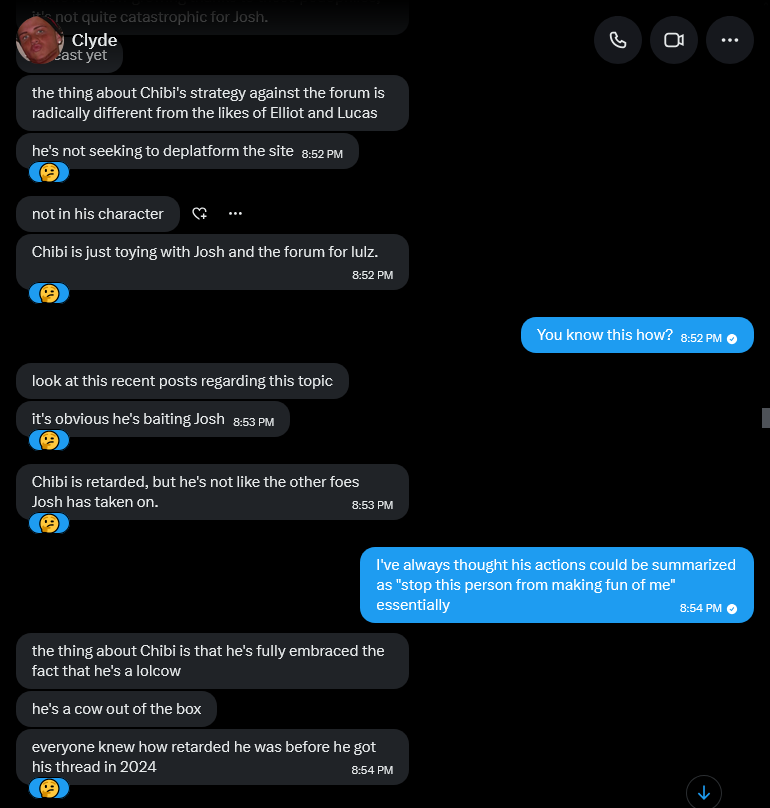The image size is (770, 808).
Task: Click Clyde's name in the header
Action: point(94,40)
